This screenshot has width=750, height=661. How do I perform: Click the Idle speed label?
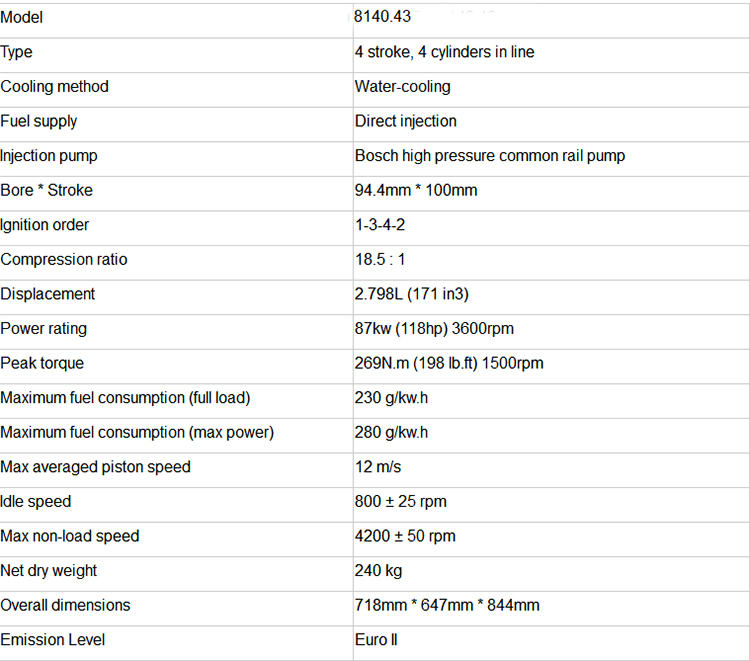pyautogui.click(x=36, y=501)
